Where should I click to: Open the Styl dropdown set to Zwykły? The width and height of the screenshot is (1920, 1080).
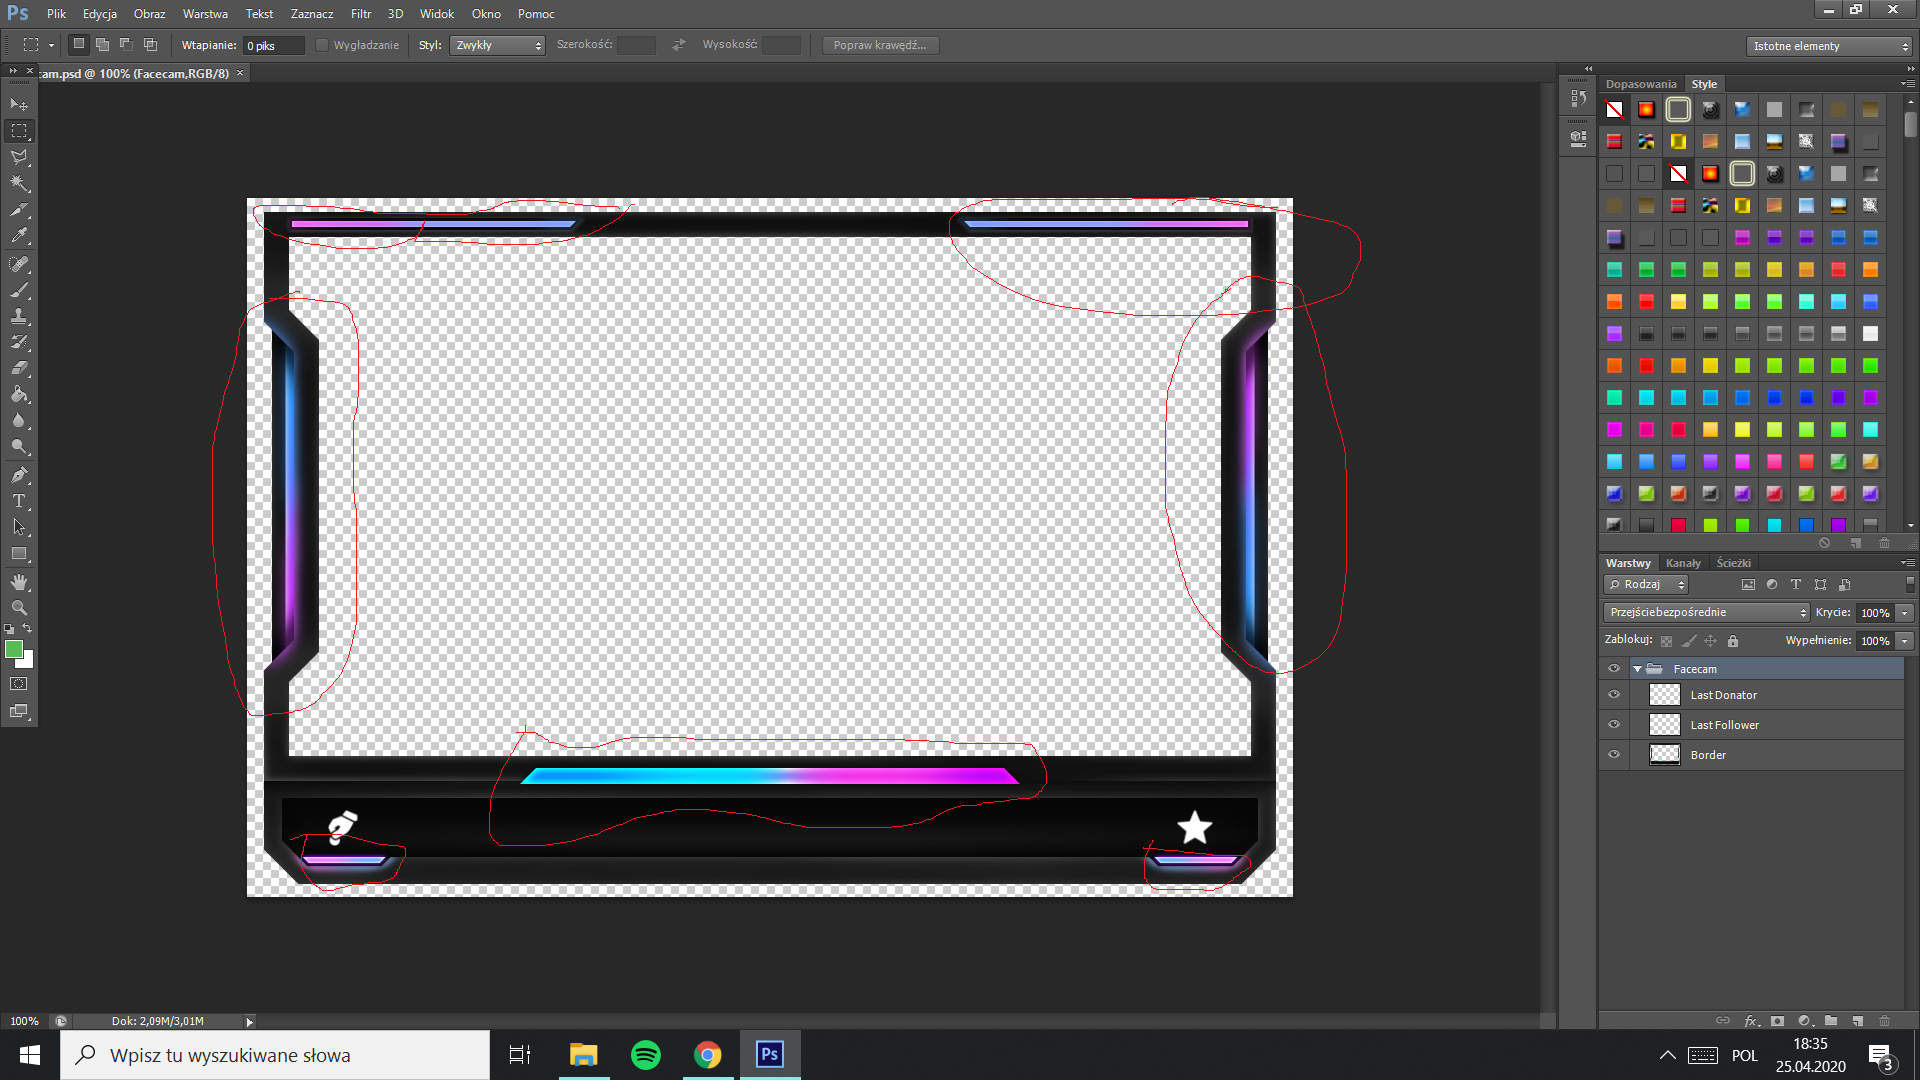pyautogui.click(x=497, y=45)
